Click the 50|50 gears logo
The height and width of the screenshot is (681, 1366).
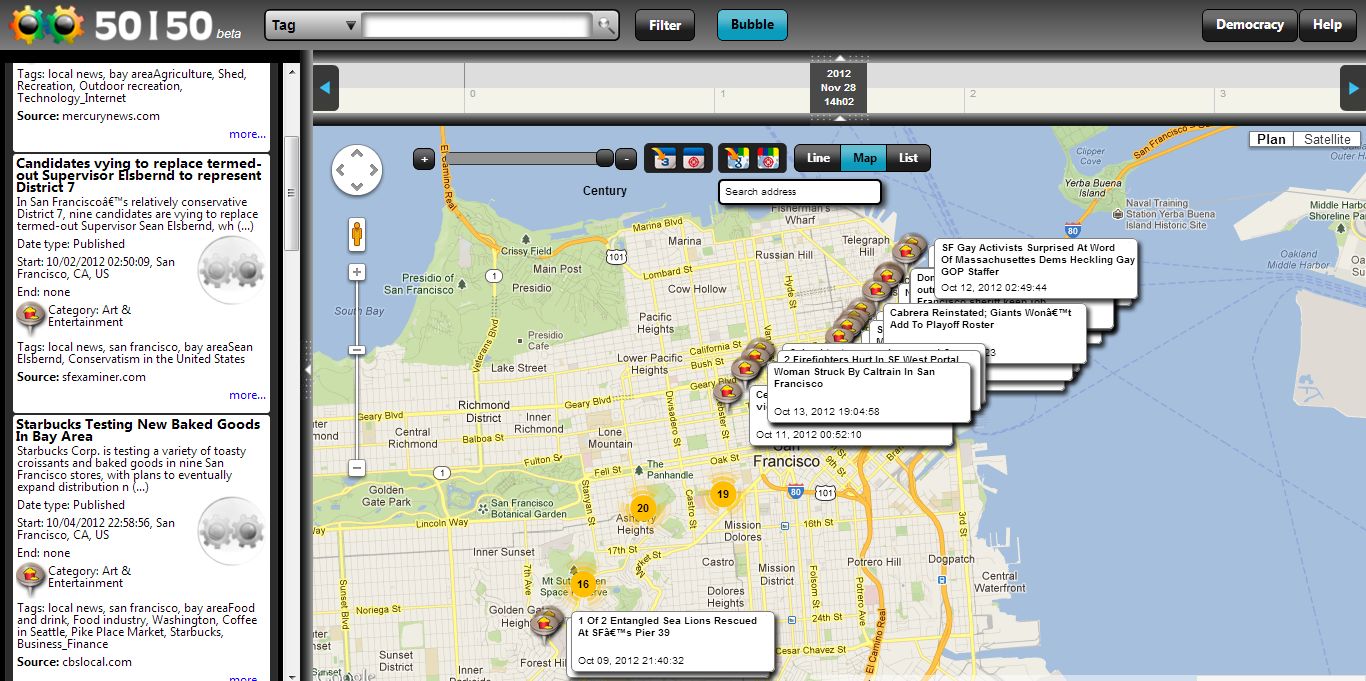(x=47, y=24)
